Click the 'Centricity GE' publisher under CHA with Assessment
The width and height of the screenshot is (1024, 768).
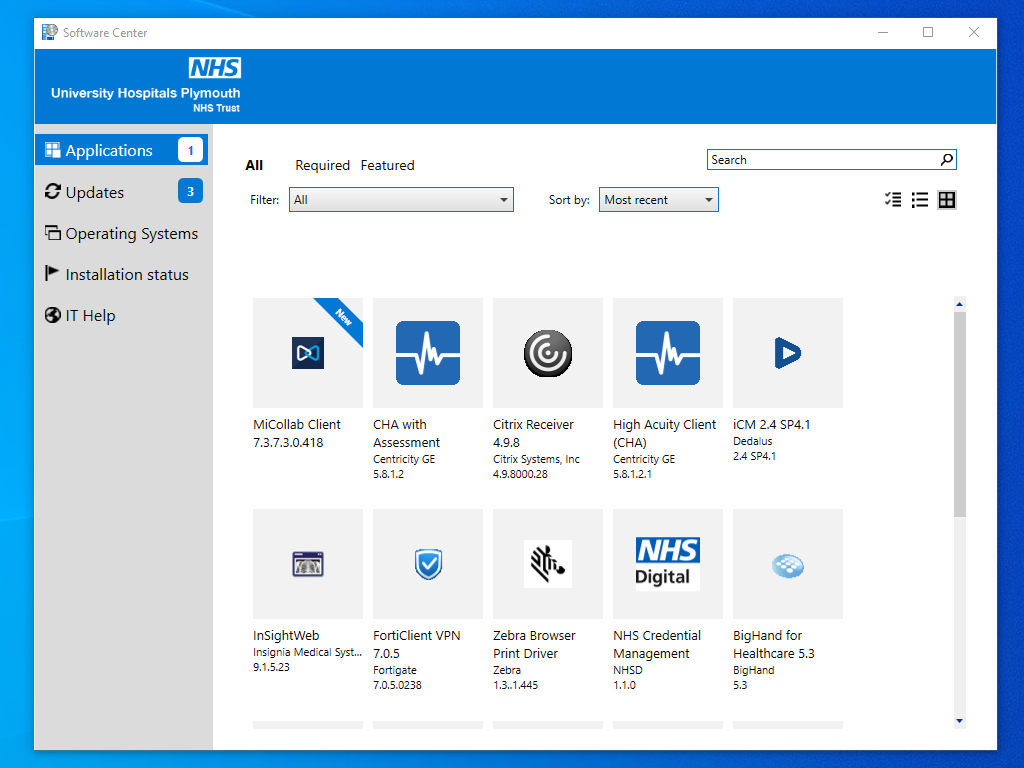pos(404,459)
